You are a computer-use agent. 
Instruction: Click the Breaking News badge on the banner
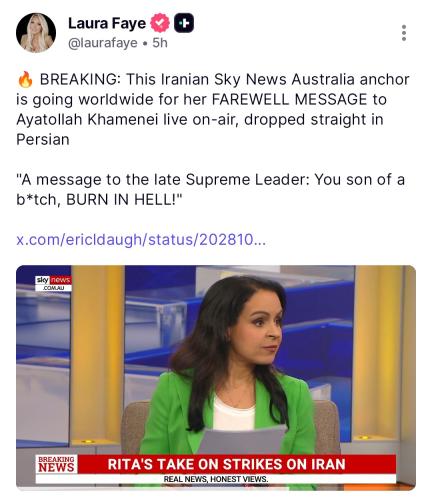point(56,464)
